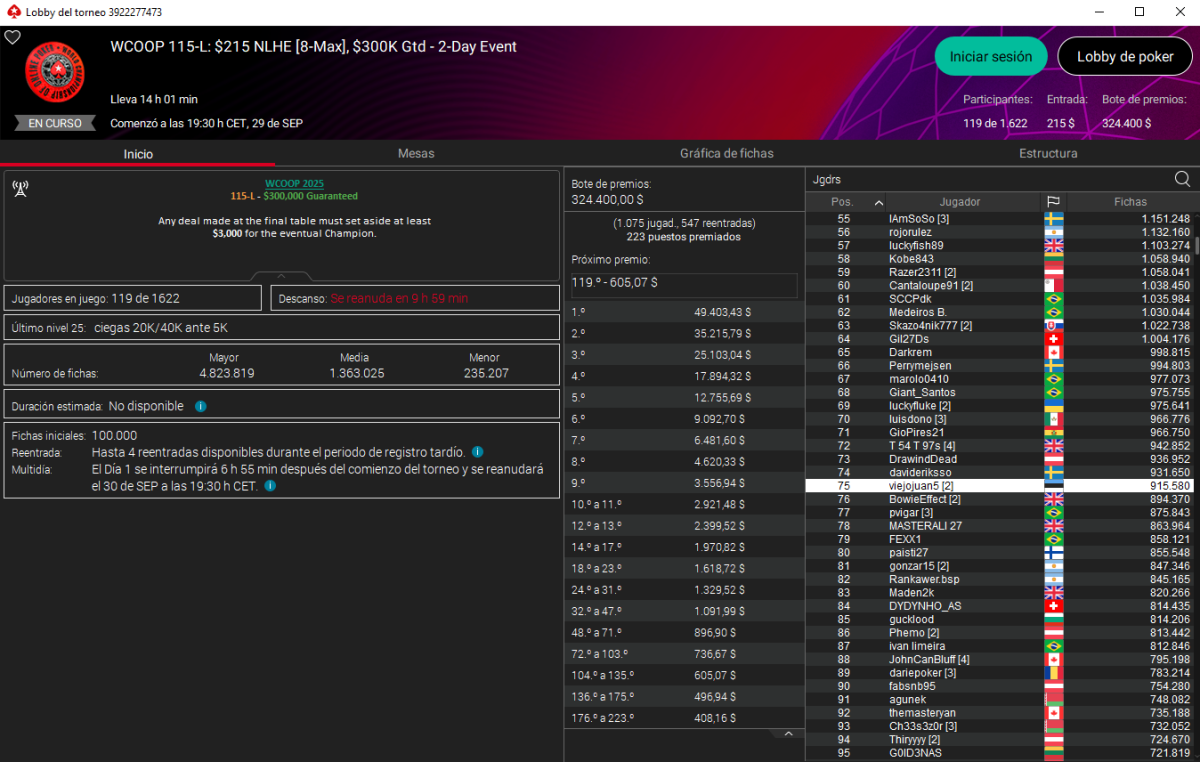Open the WCOOP 2025 link

[294, 184]
